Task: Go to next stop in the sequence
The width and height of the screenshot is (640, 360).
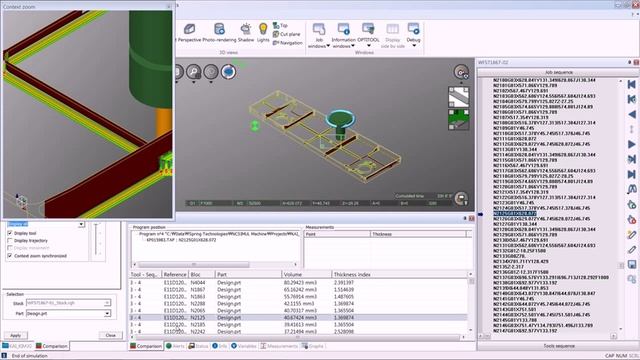Action: [631, 159]
